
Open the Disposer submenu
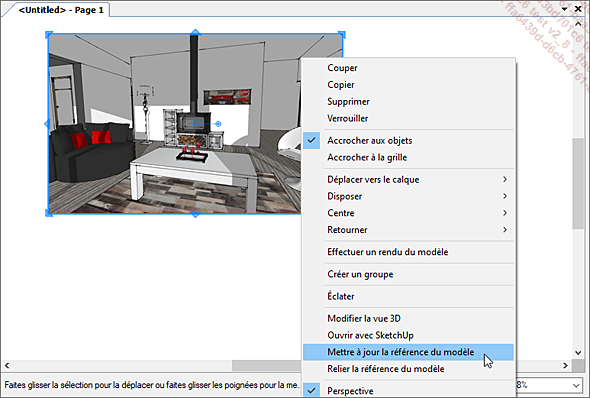coord(408,196)
